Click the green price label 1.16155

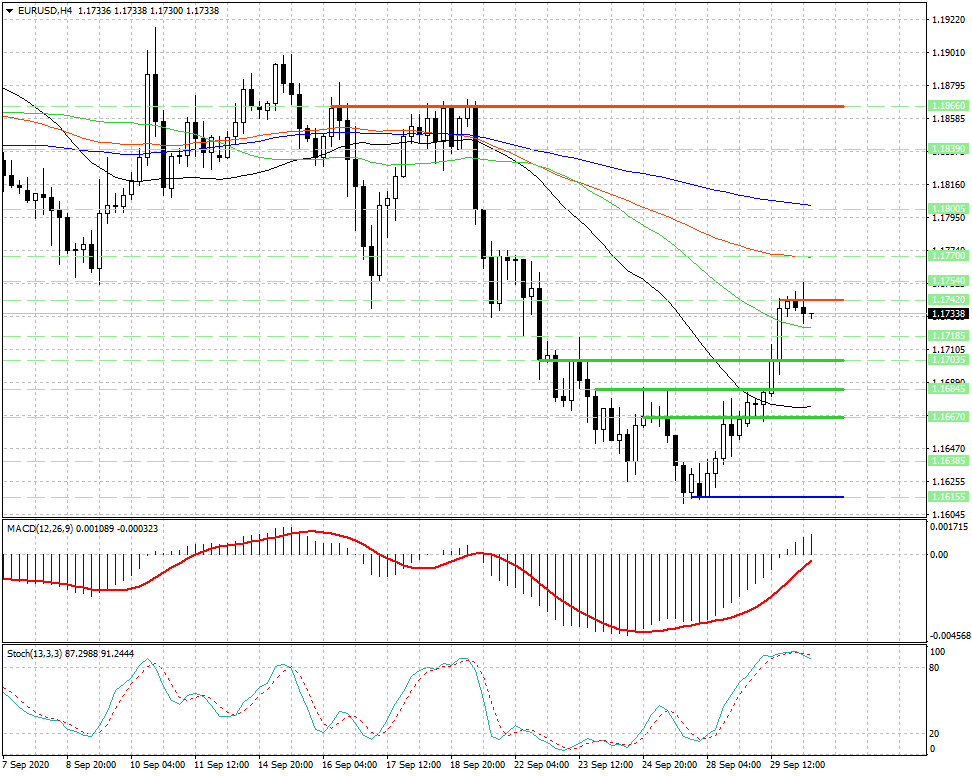click(x=948, y=496)
